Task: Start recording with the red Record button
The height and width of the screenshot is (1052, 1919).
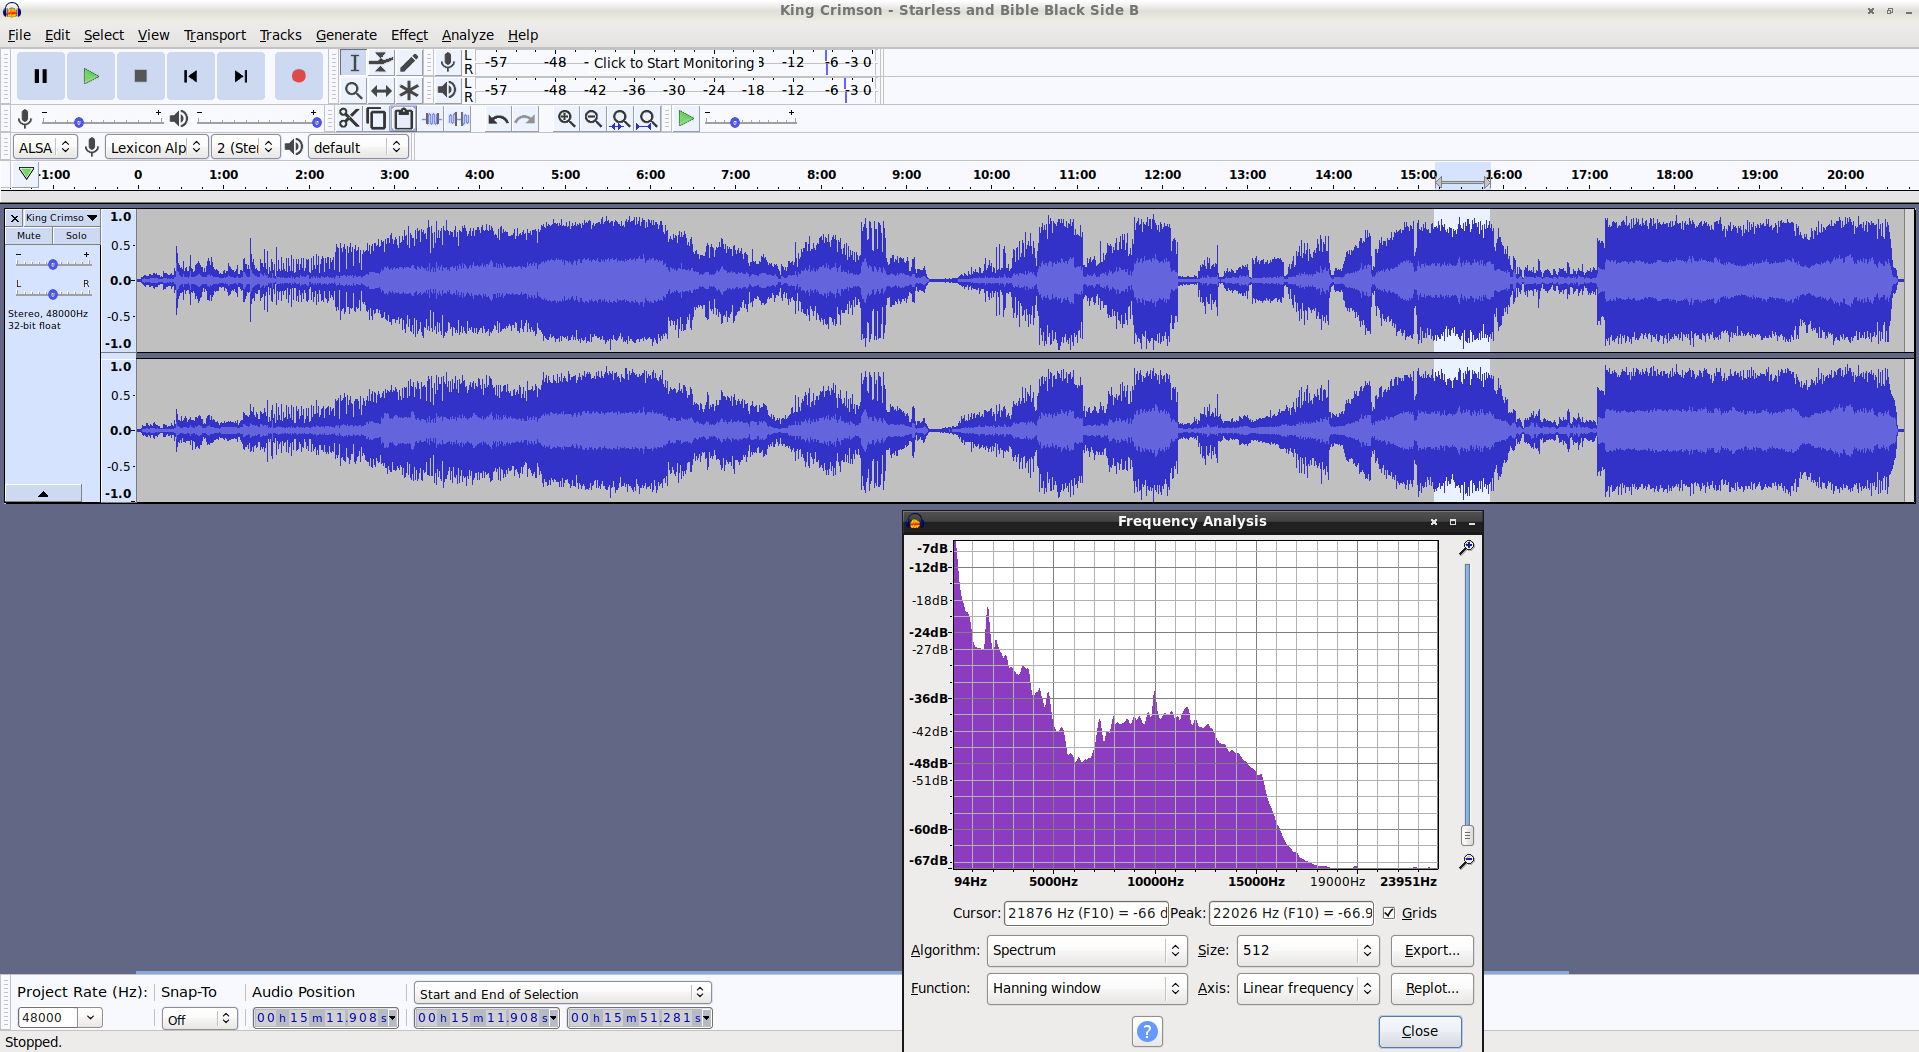Action: [x=298, y=76]
